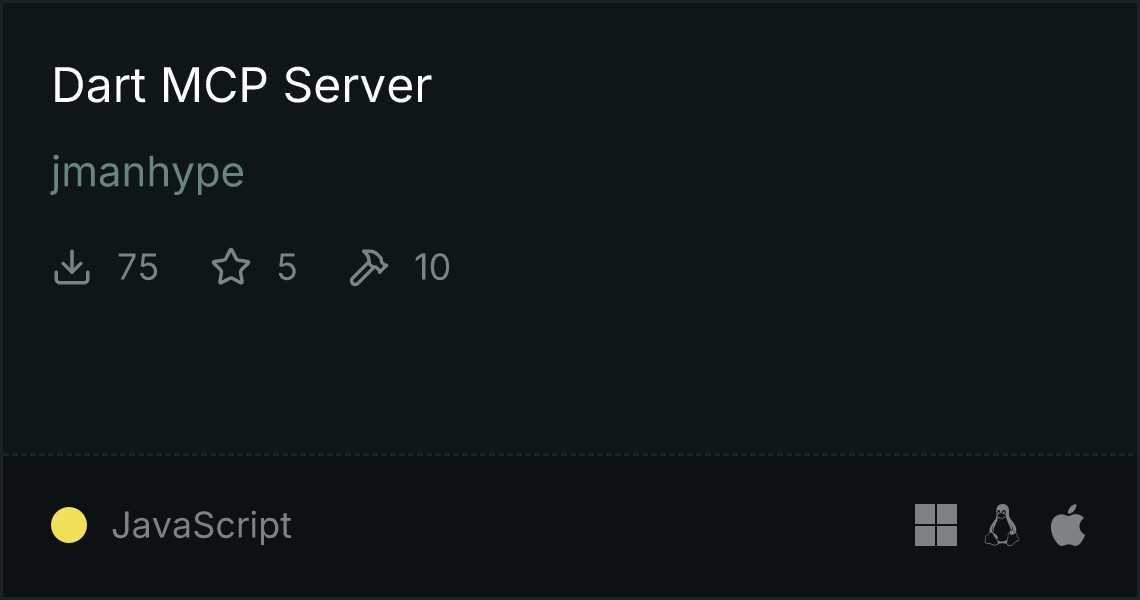The width and height of the screenshot is (1140, 600).
Task: Click the download arrow icon
Action: click(x=72, y=267)
